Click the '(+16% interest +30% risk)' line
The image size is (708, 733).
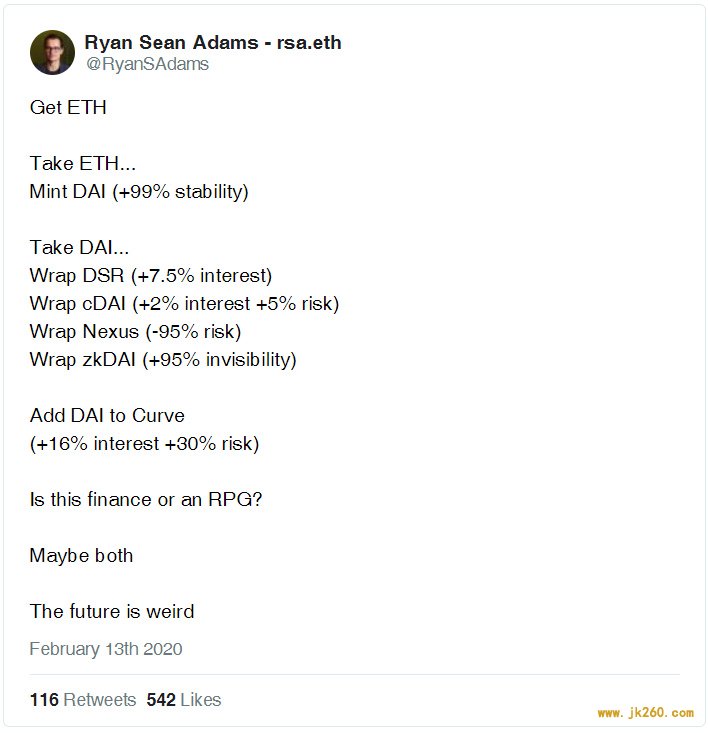click(144, 444)
